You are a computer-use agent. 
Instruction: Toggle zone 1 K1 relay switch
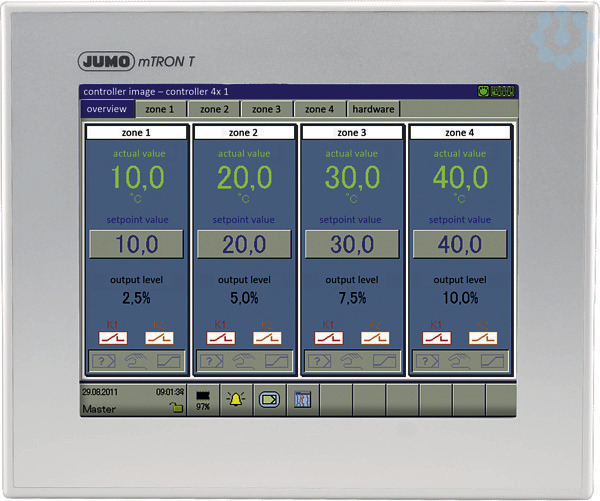[113, 338]
